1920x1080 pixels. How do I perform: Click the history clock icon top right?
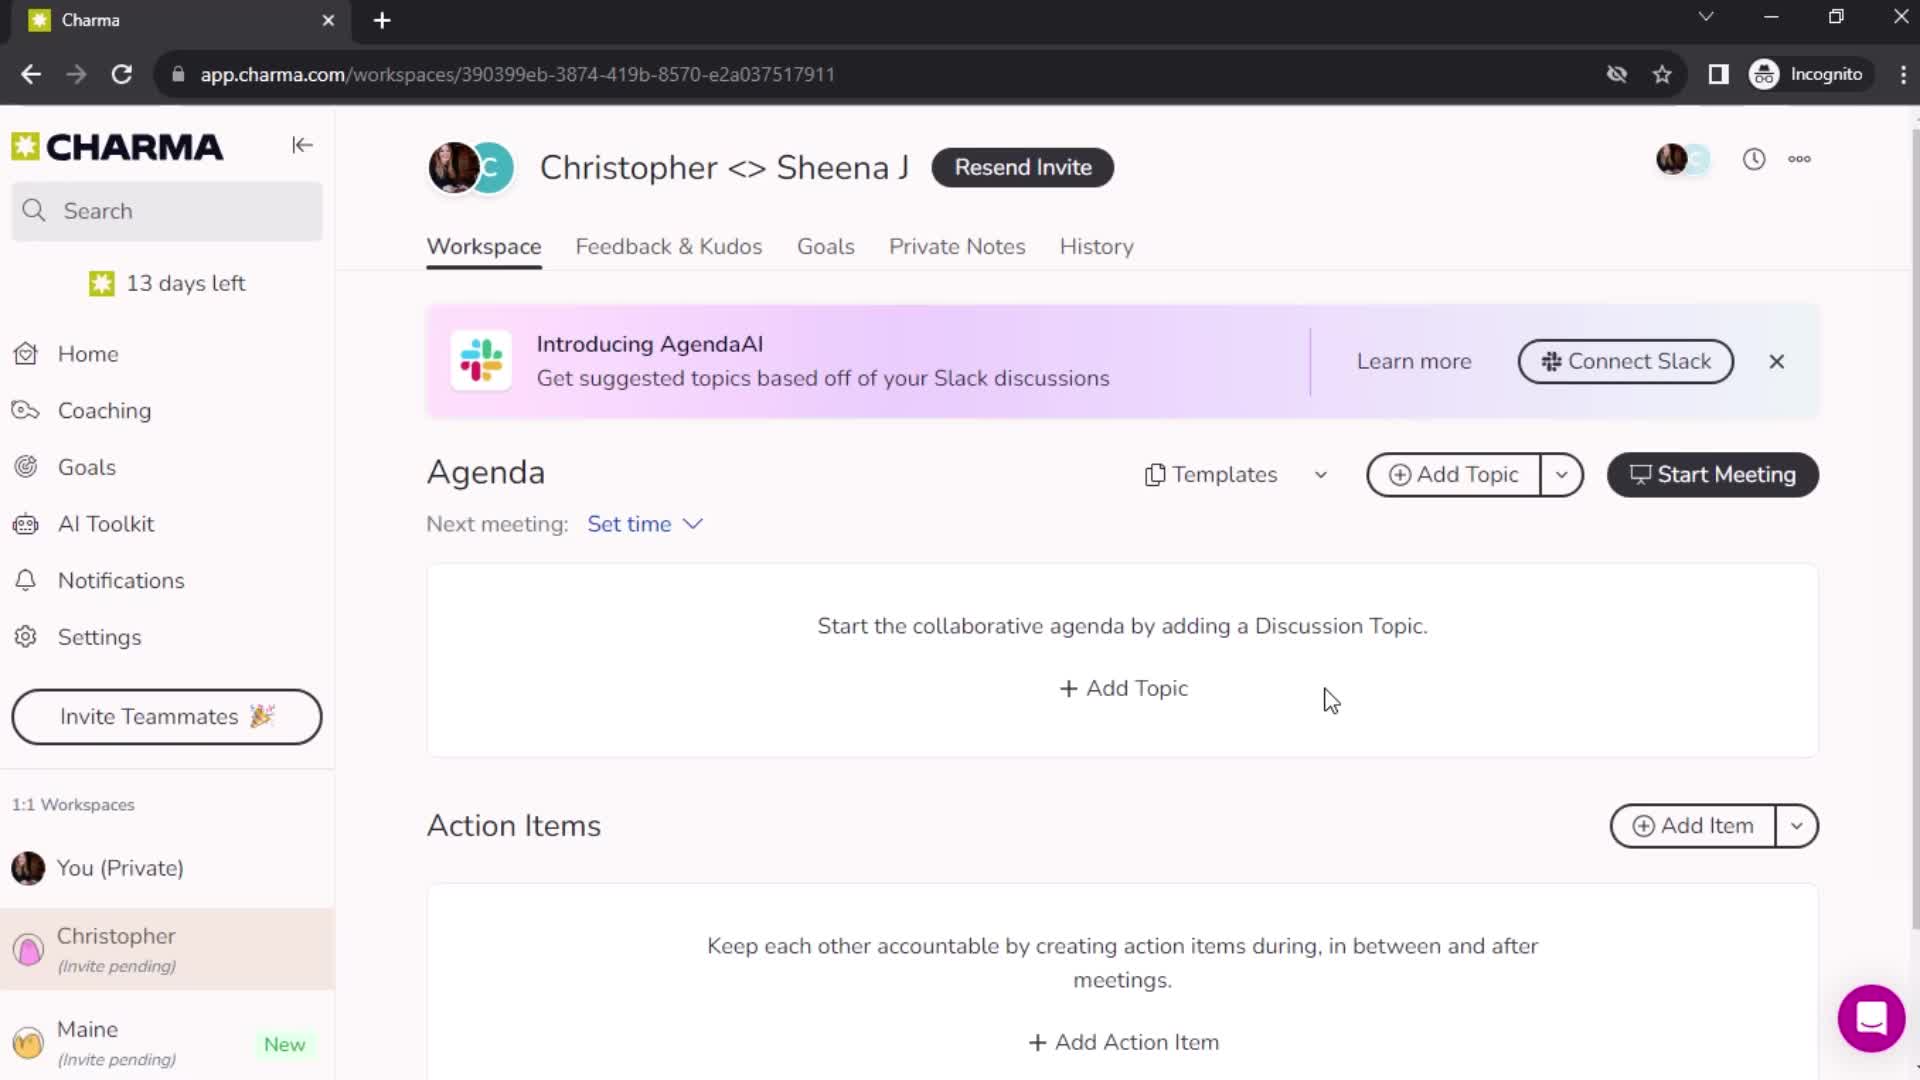click(x=1754, y=157)
